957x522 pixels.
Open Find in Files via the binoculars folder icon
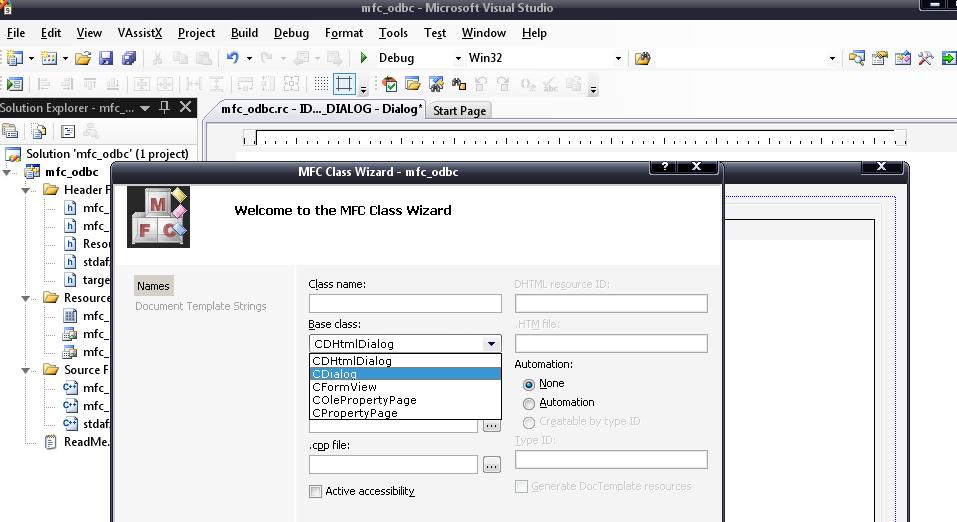[x=642, y=58]
